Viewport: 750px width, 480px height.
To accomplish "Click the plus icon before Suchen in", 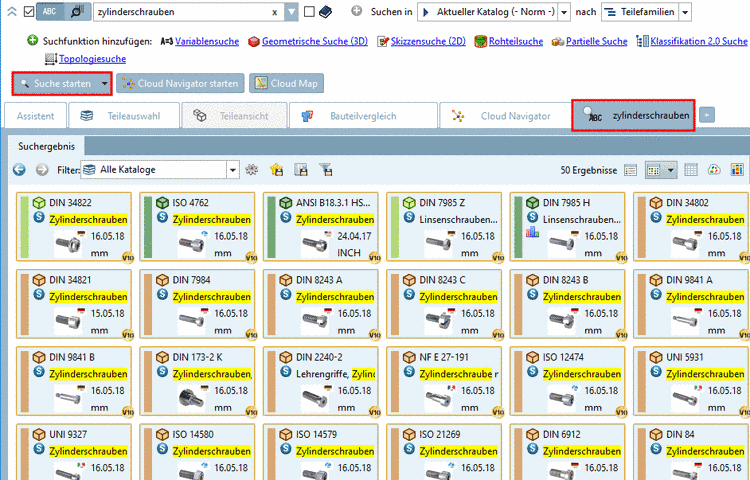I will [356, 11].
